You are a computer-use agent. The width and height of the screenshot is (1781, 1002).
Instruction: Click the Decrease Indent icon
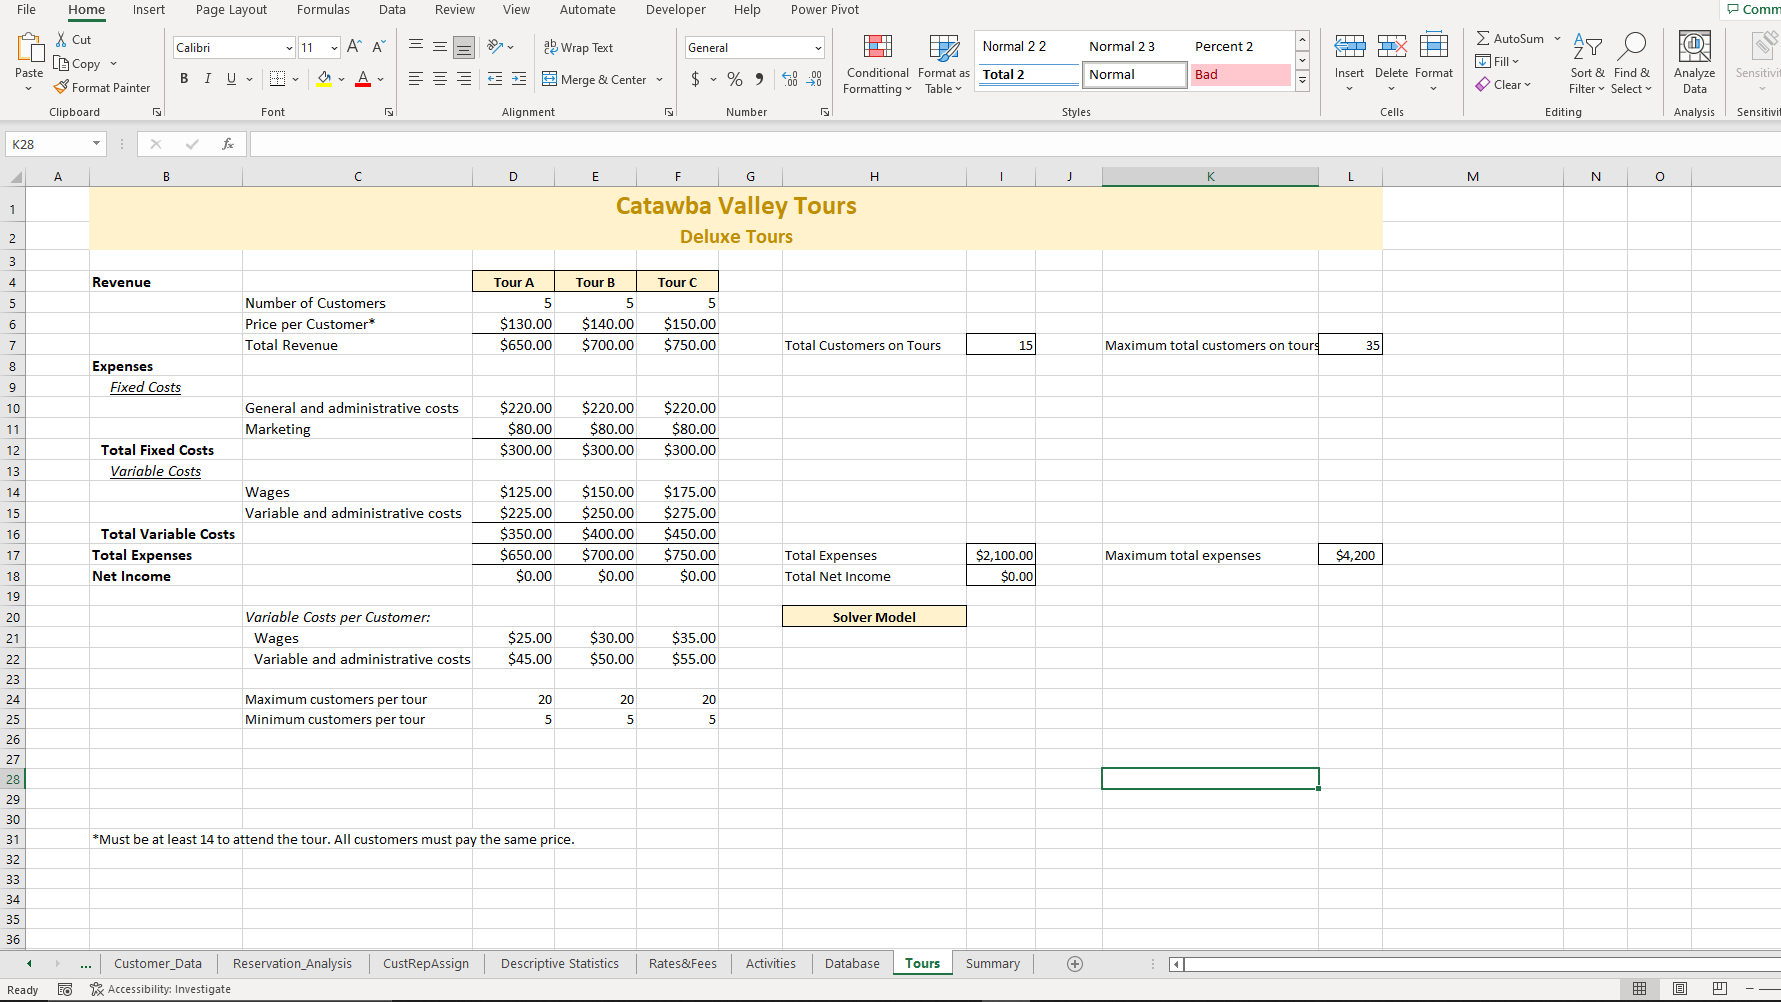coord(495,79)
